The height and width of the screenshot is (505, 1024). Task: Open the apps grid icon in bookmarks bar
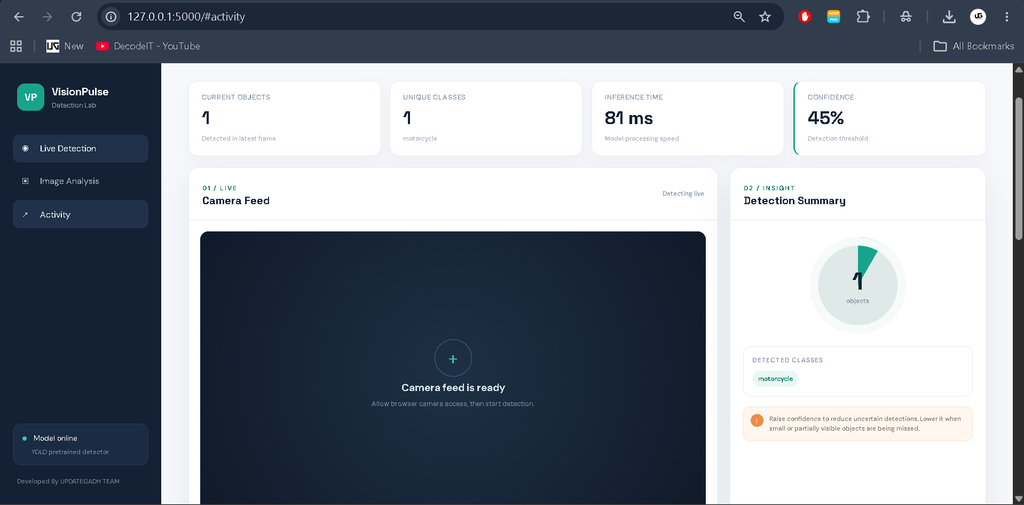[16, 46]
